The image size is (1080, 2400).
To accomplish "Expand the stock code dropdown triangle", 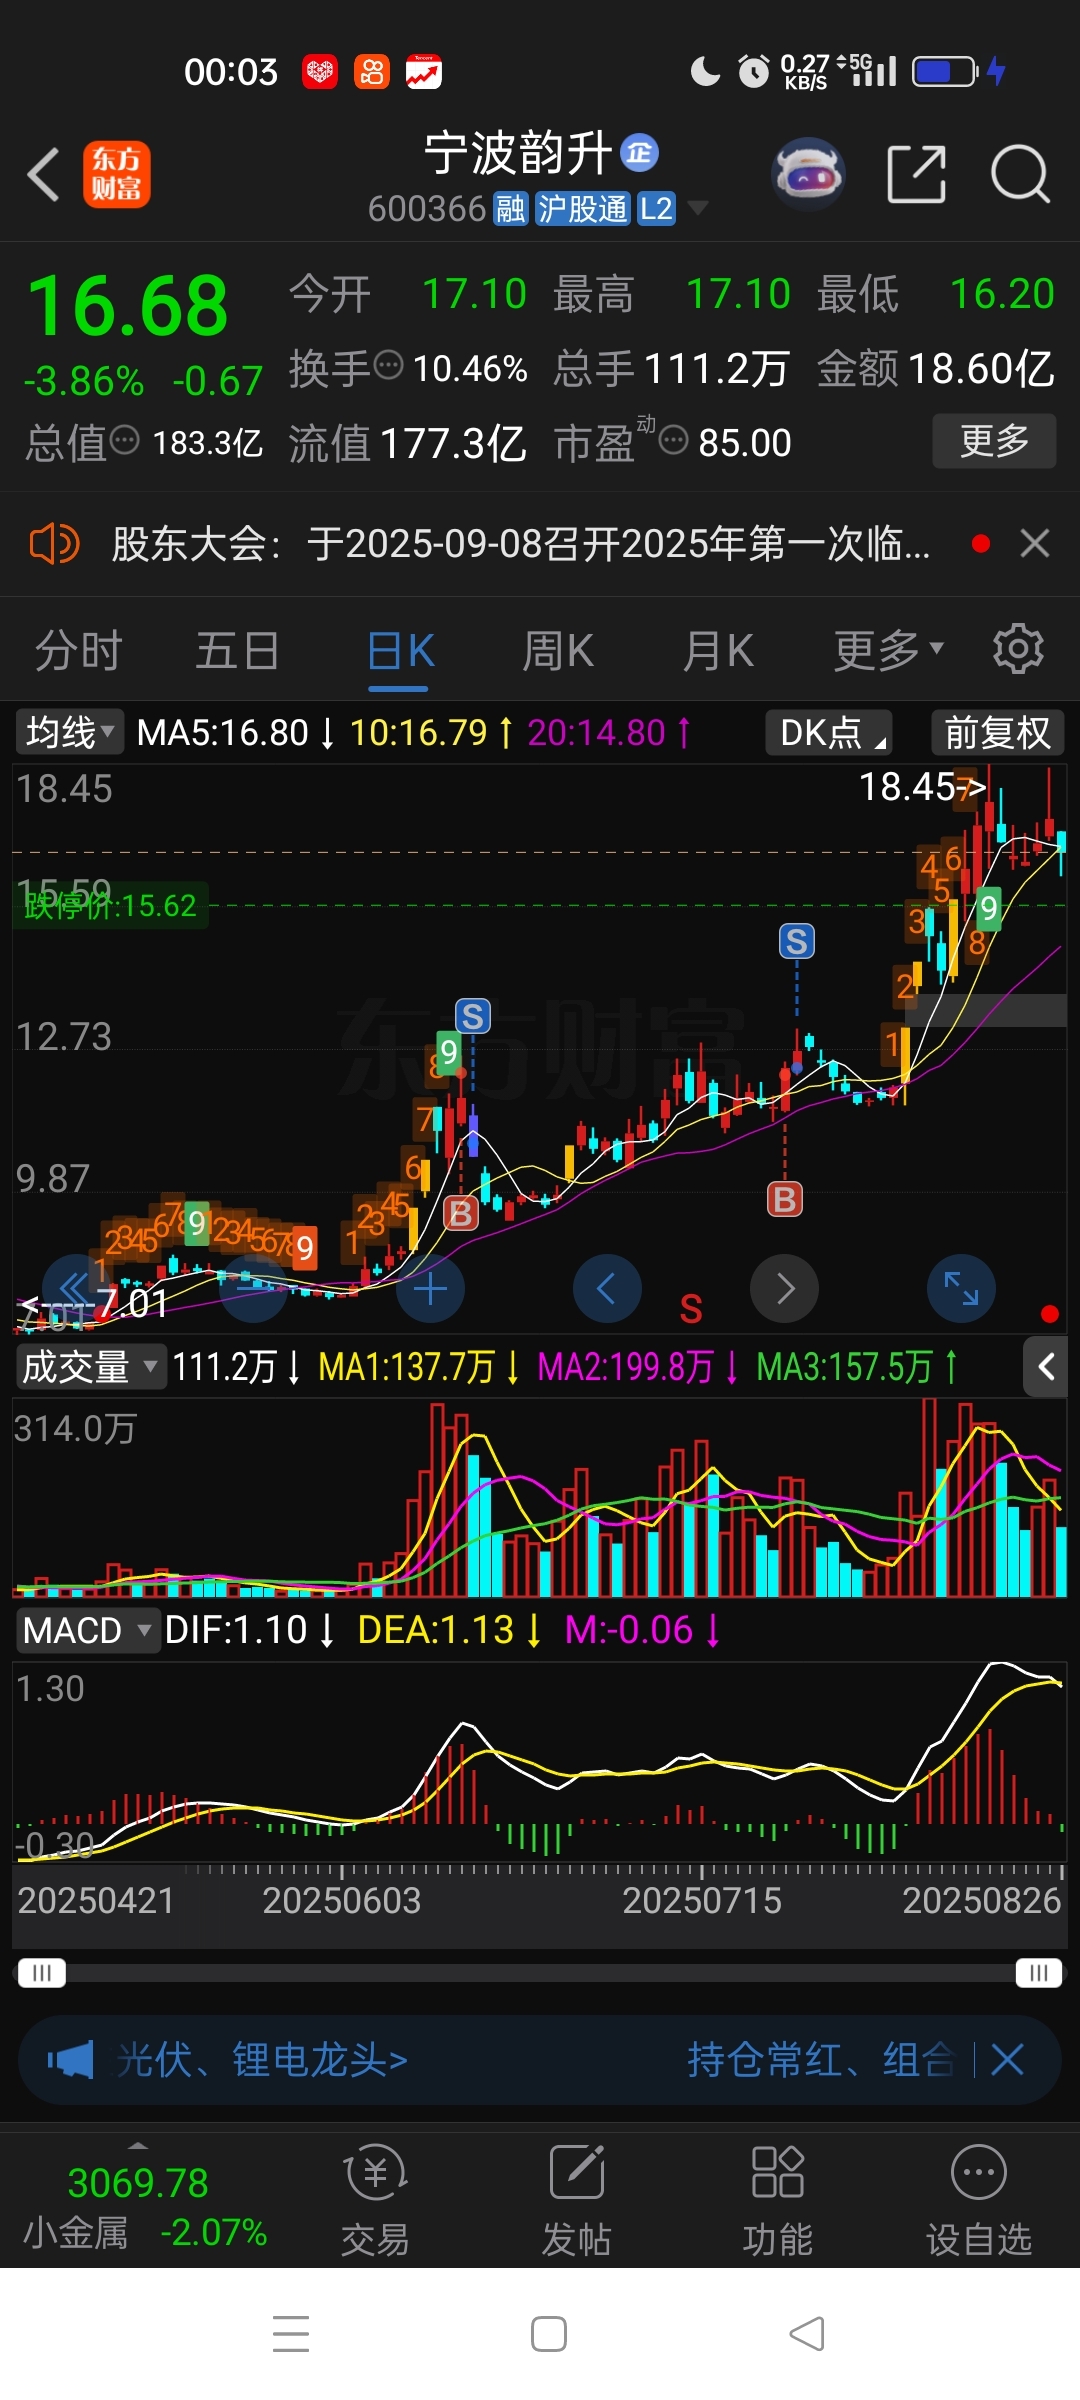I will pyautogui.click(x=698, y=208).
